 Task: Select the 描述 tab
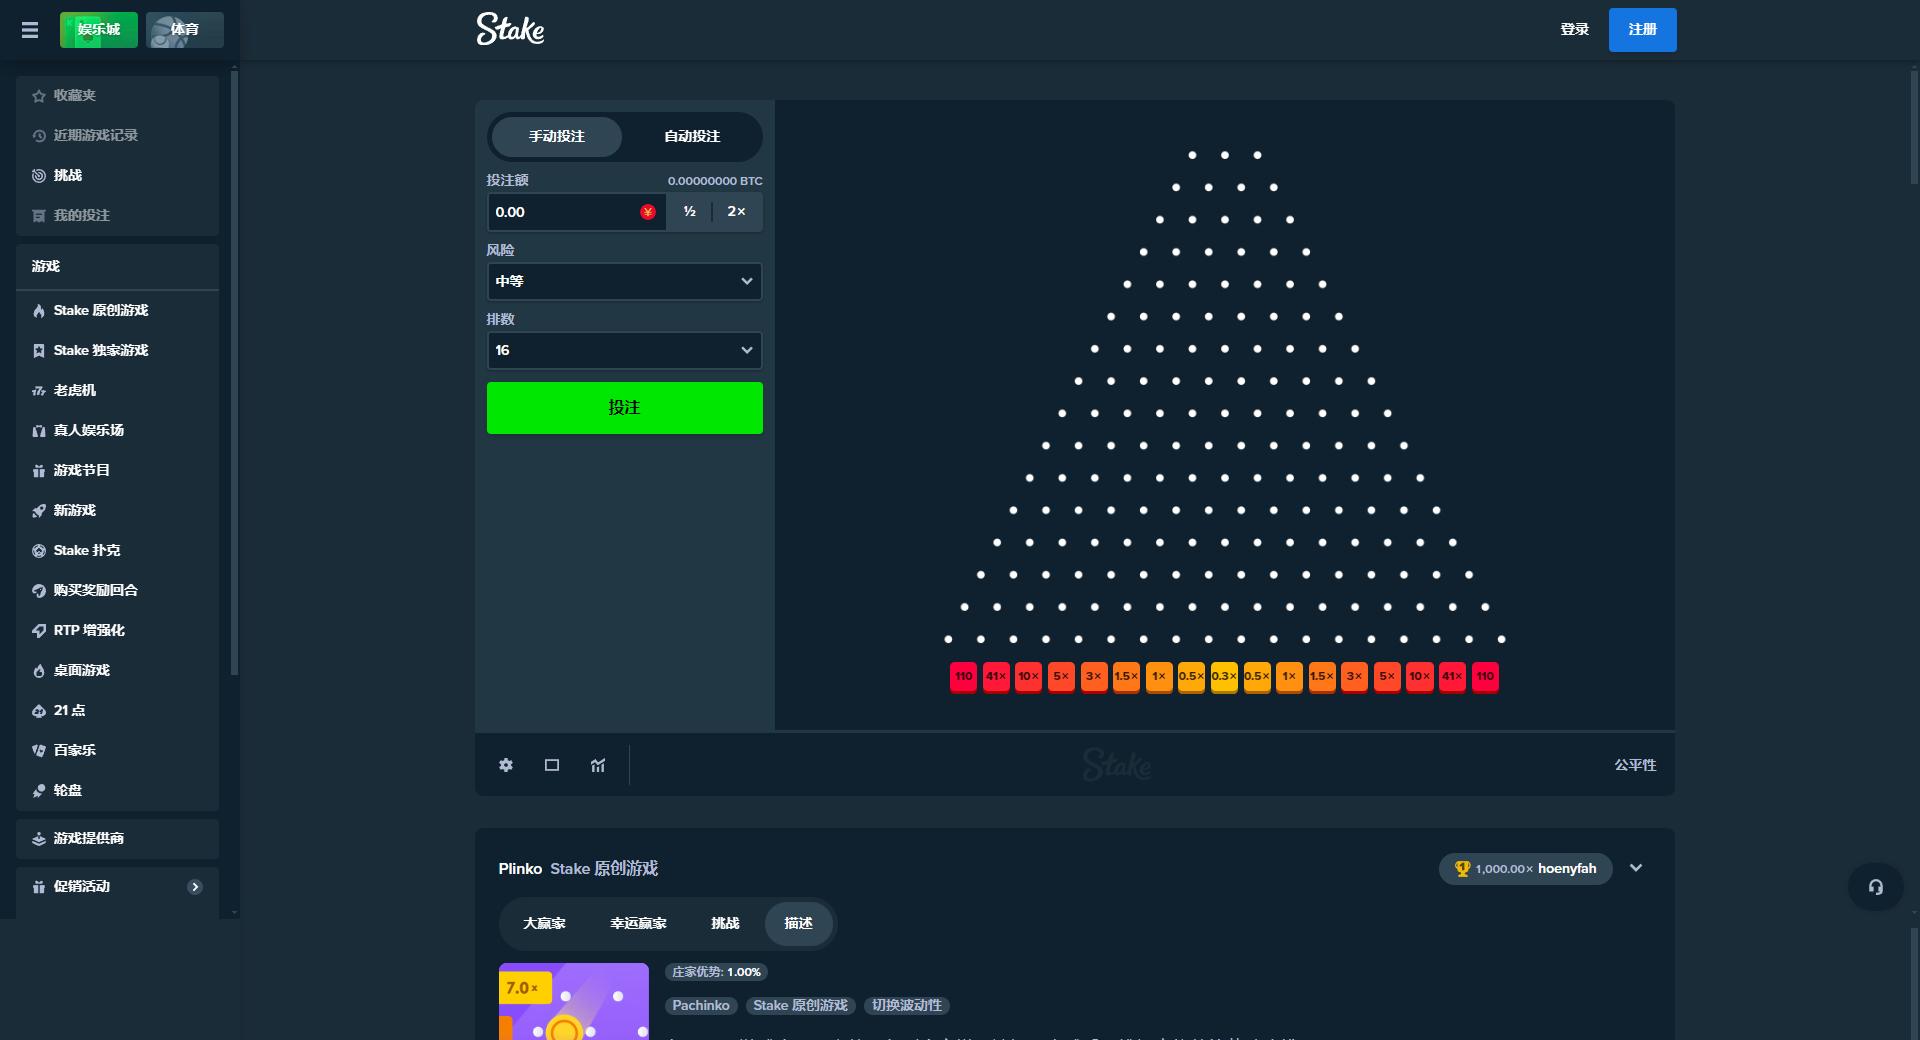click(798, 923)
